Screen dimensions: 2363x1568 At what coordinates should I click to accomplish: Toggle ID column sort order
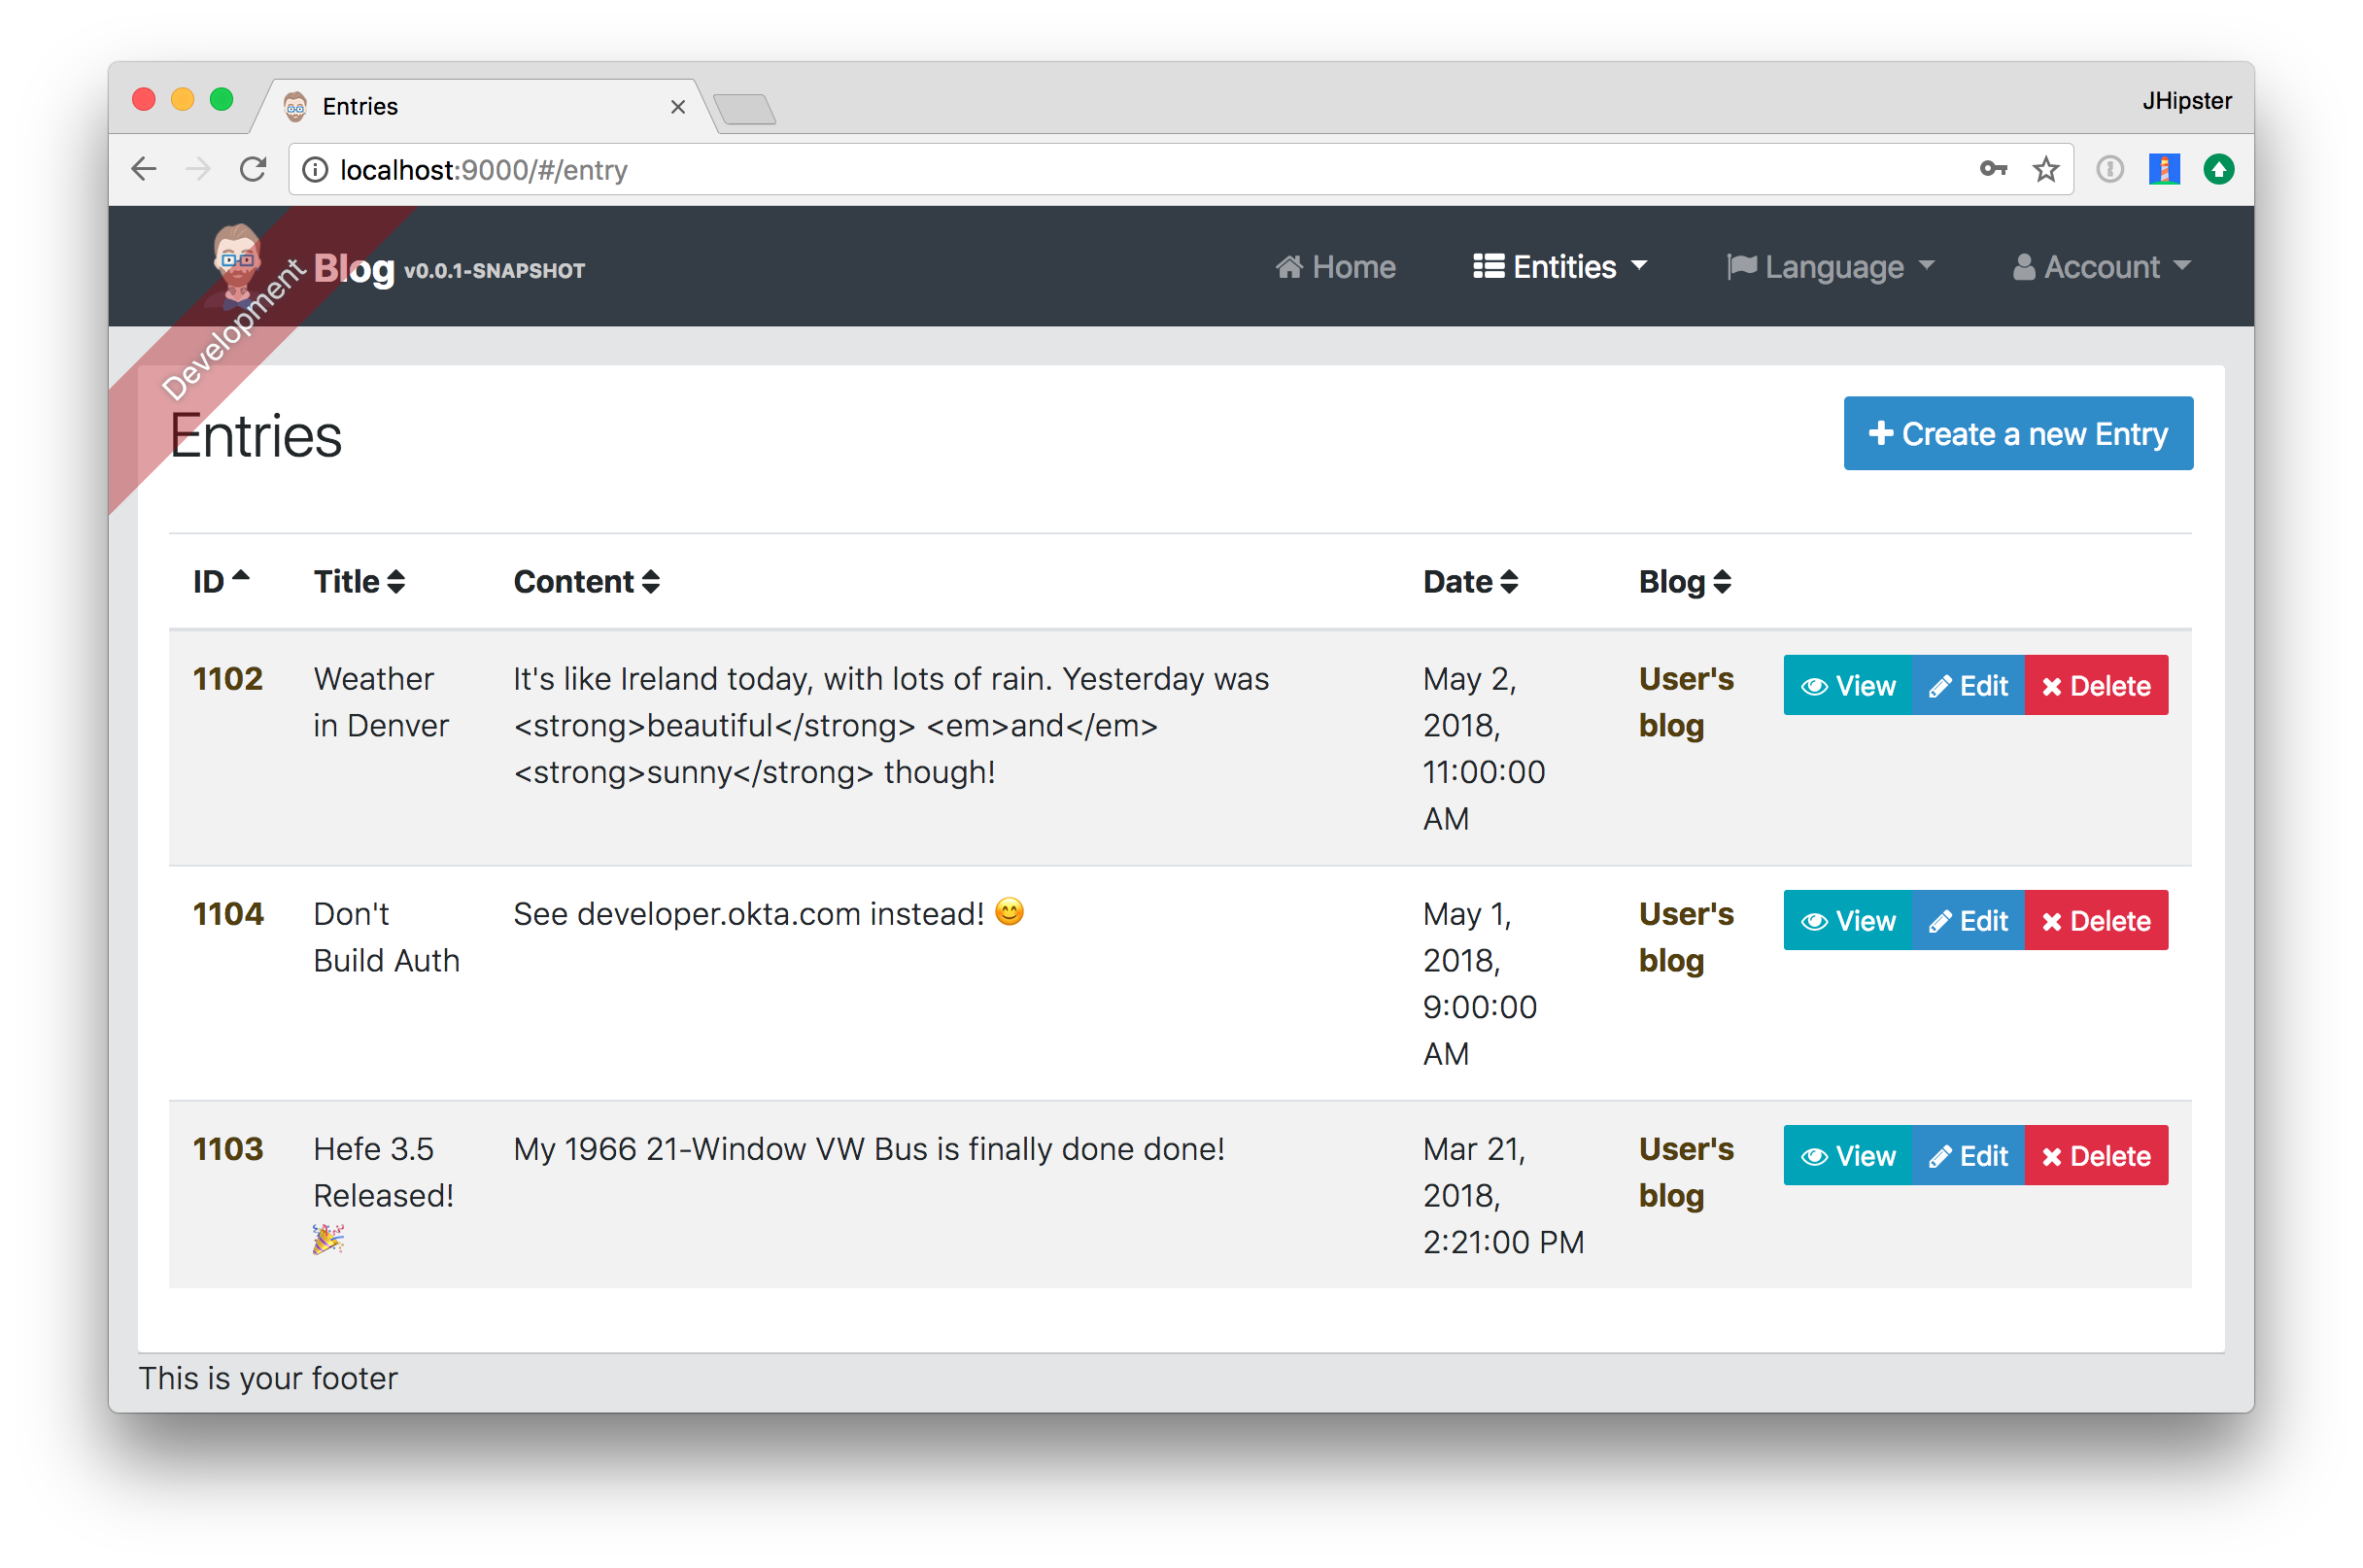point(208,581)
